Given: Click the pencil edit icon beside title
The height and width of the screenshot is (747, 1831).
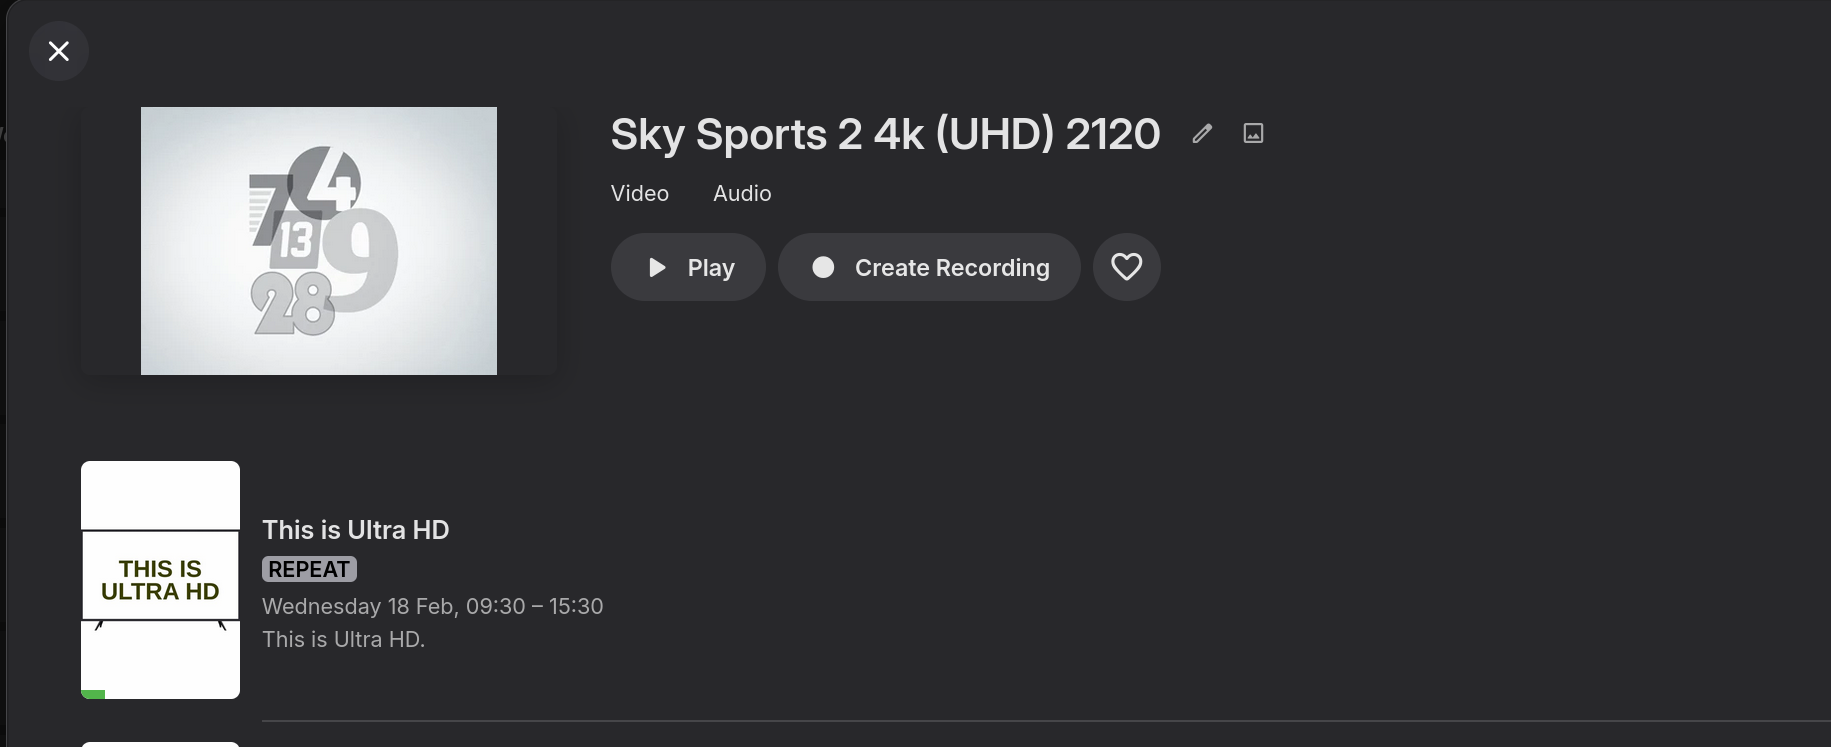Looking at the screenshot, I should 1202,134.
